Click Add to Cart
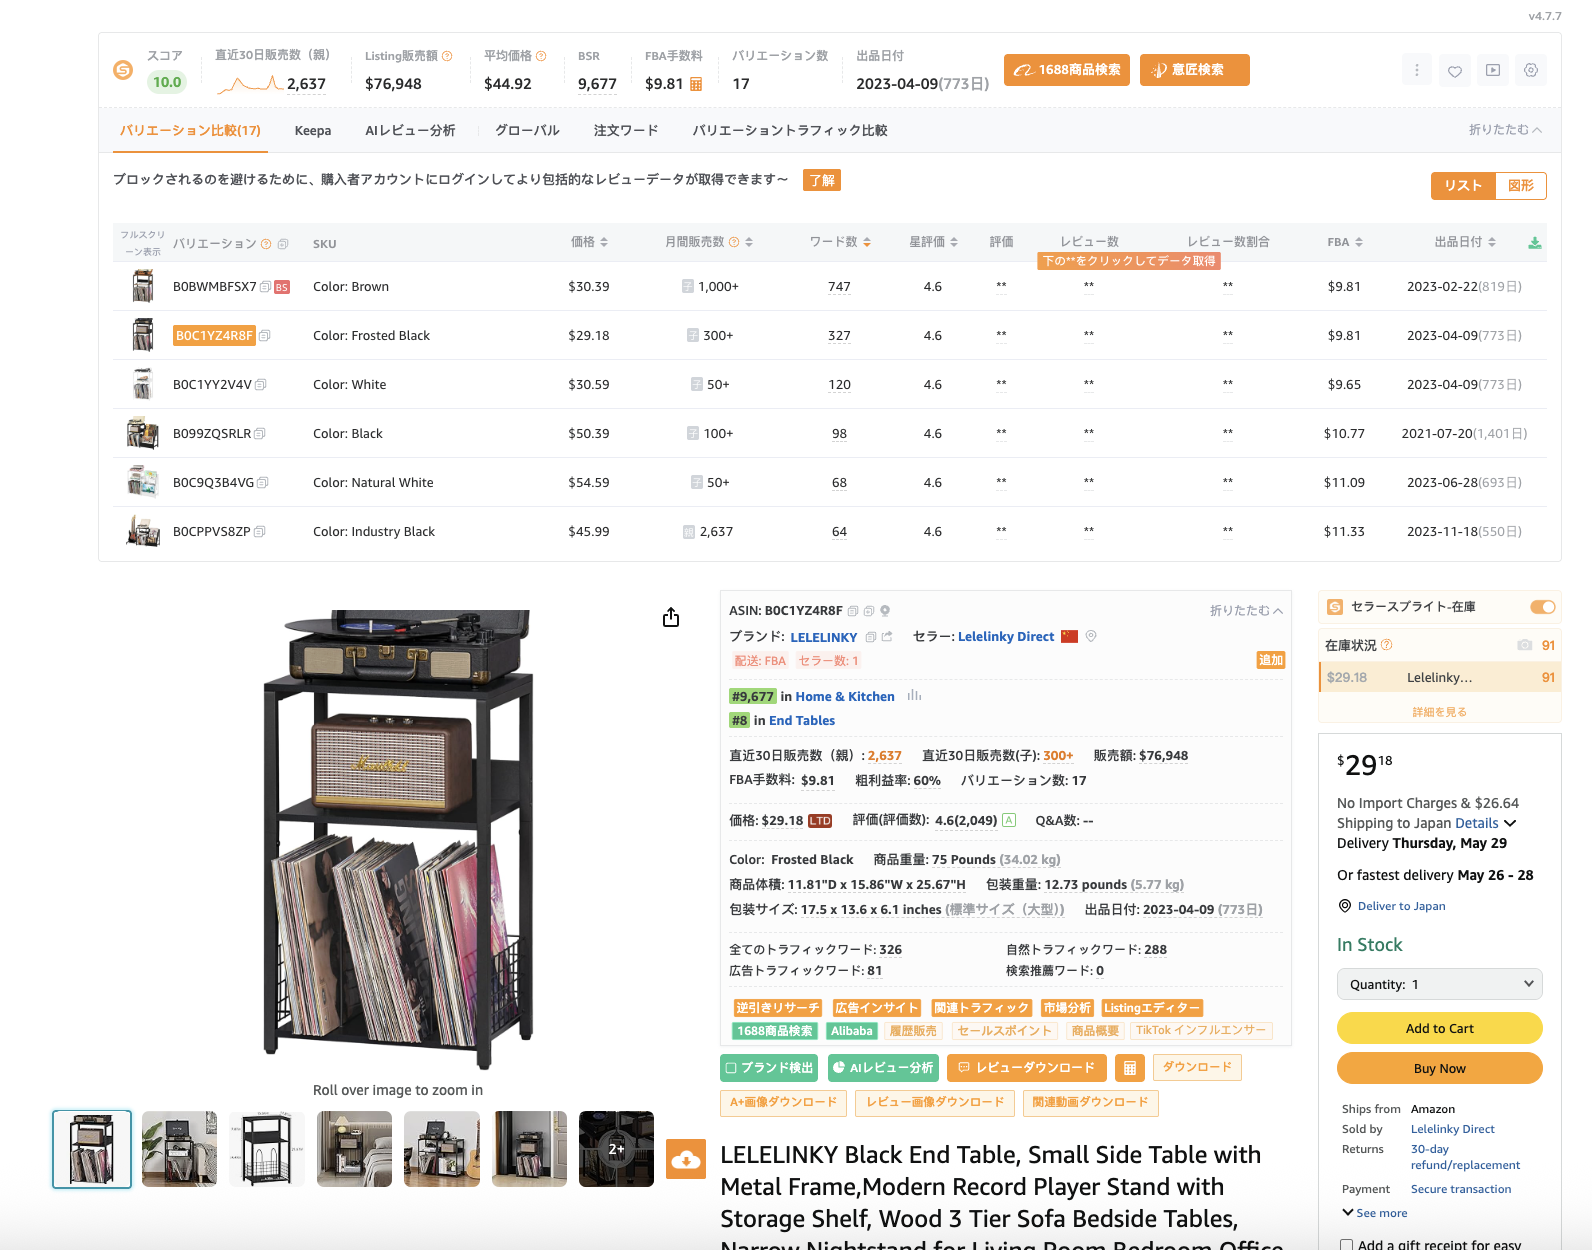Image resolution: width=1592 pixels, height=1250 pixels. pyautogui.click(x=1440, y=1028)
